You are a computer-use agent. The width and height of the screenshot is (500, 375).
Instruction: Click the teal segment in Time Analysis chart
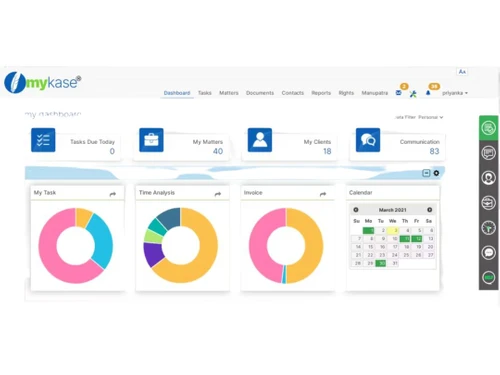(x=158, y=227)
